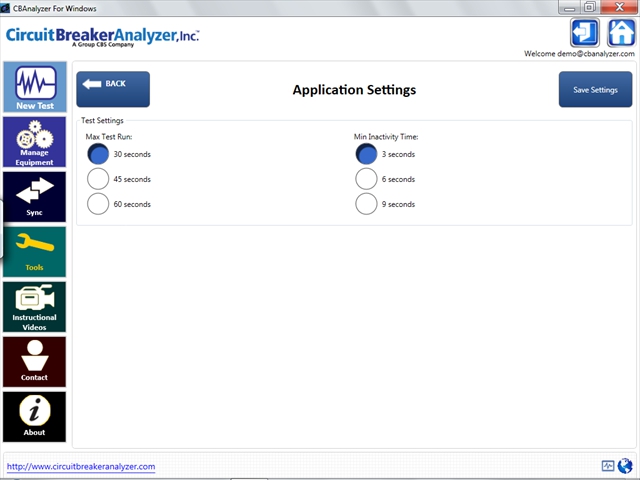The width and height of the screenshot is (640, 480).
Task: Click the BACK button
Action: pyautogui.click(x=113, y=89)
